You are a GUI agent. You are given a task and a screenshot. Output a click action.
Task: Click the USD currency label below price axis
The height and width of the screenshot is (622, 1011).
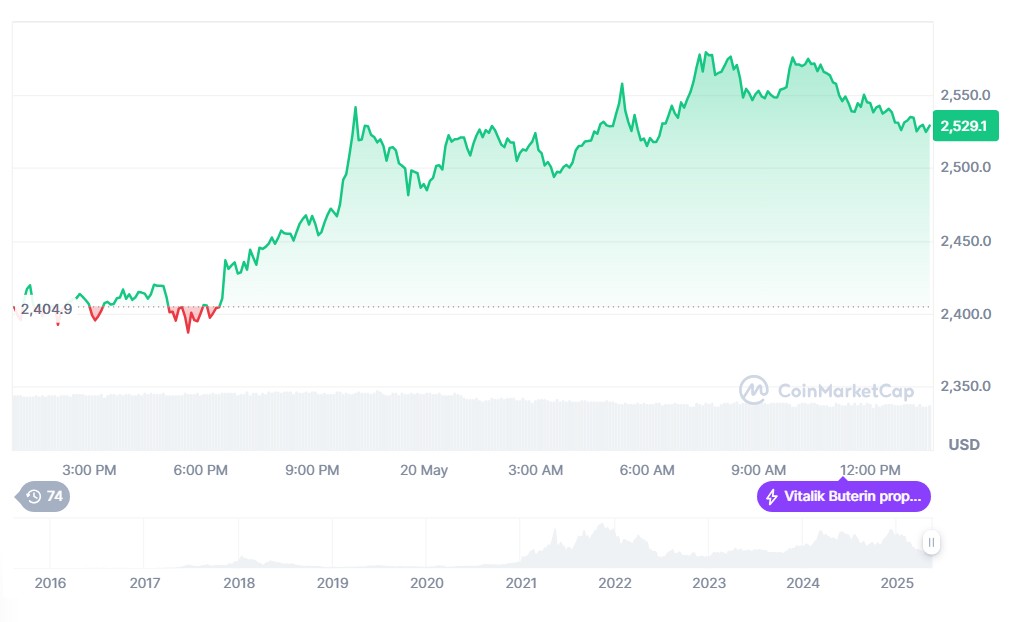coord(963,444)
